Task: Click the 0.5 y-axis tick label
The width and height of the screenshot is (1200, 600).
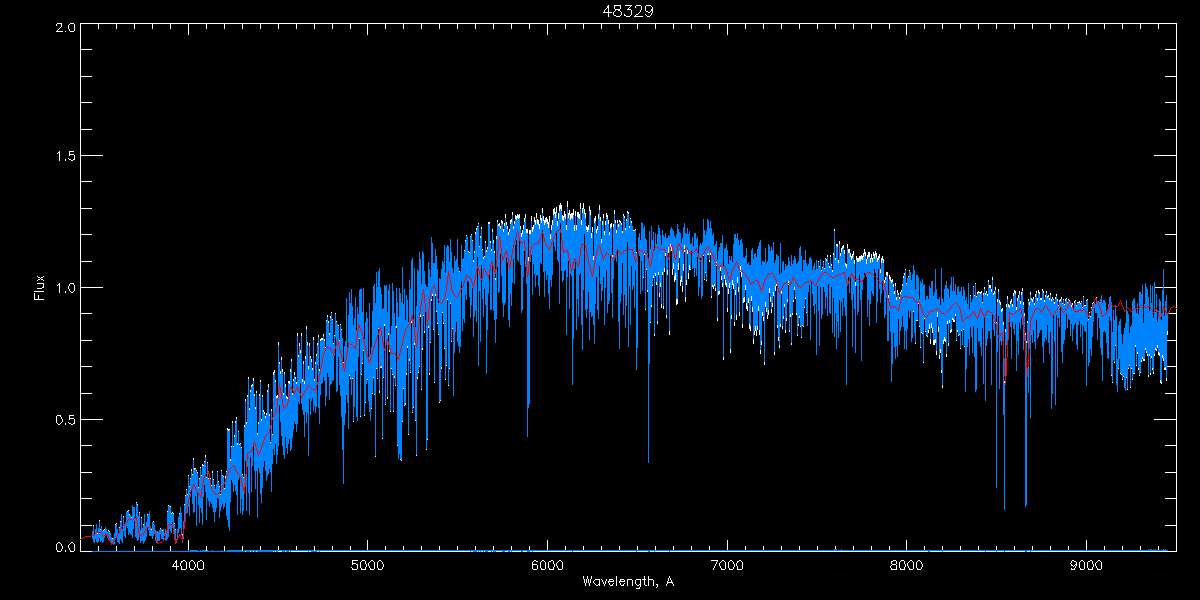Action: click(63, 419)
